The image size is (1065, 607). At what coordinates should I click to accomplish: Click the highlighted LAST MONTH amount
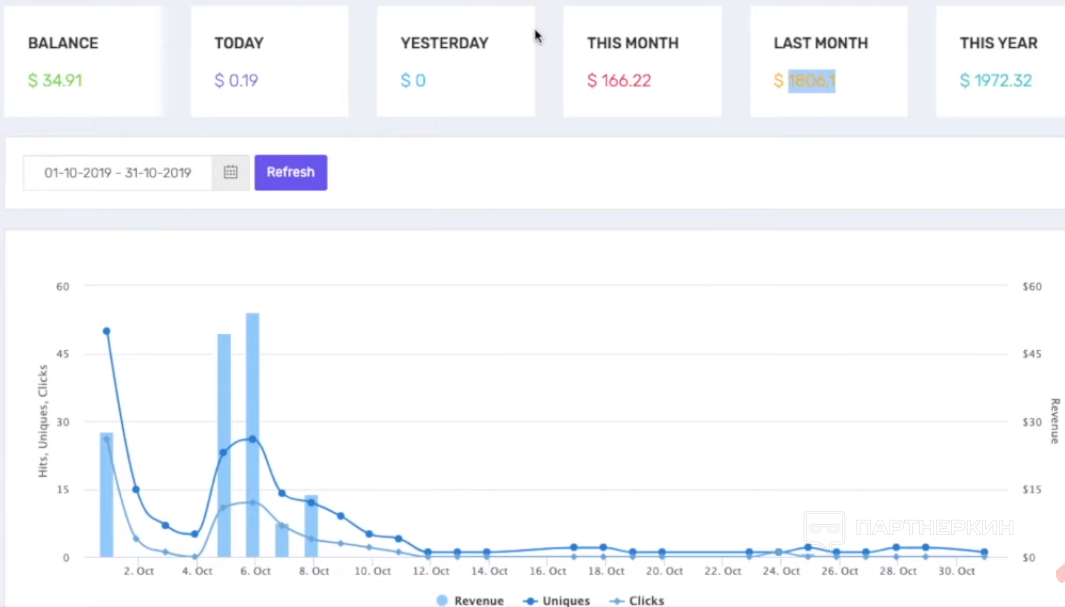click(x=811, y=81)
